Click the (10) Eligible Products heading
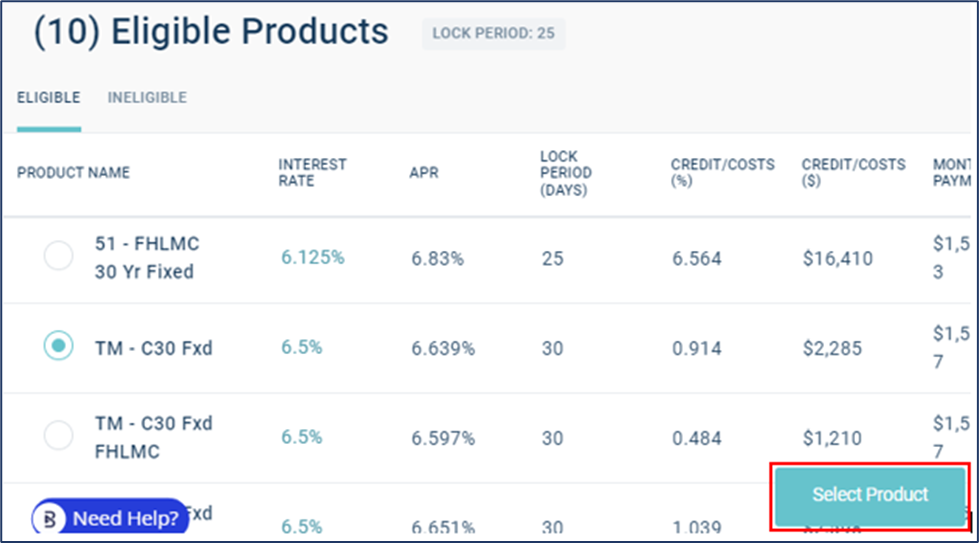 210,31
